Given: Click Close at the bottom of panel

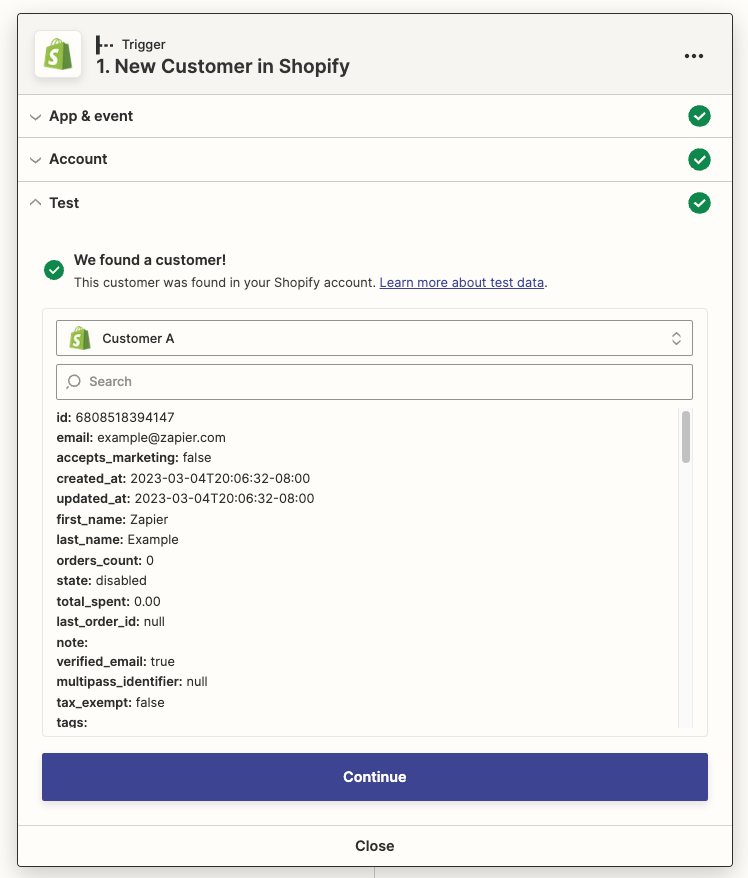Looking at the screenshot, I should [374, 846].
